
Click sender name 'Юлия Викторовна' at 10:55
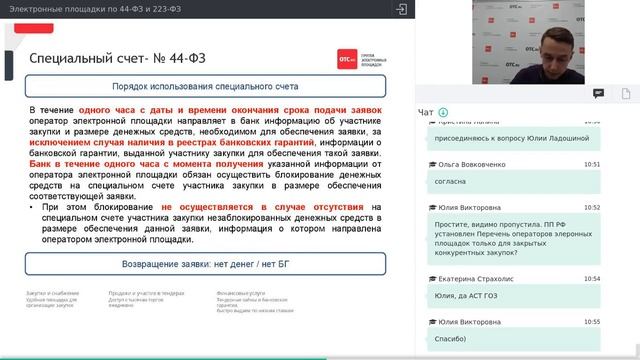[x=469, y=322]
